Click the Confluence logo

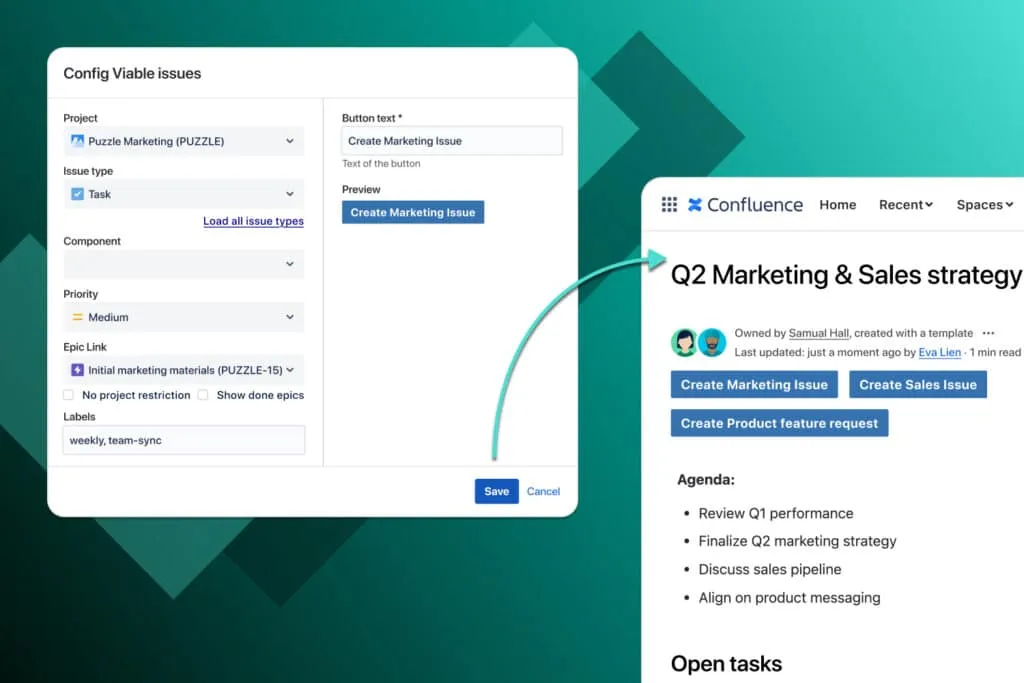click(745, 204)
